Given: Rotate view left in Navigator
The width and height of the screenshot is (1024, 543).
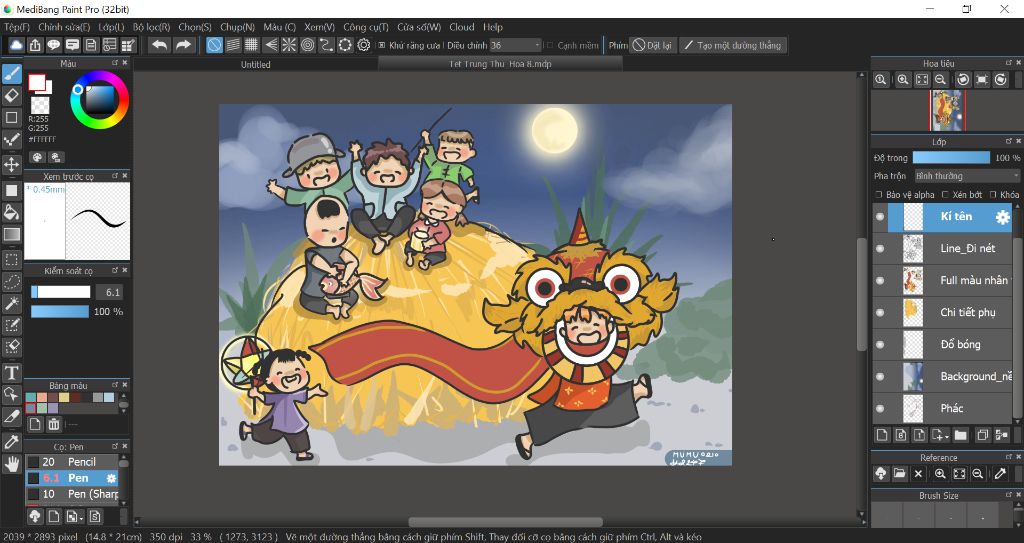Looking at the screenshot, I should coord(963,80).
